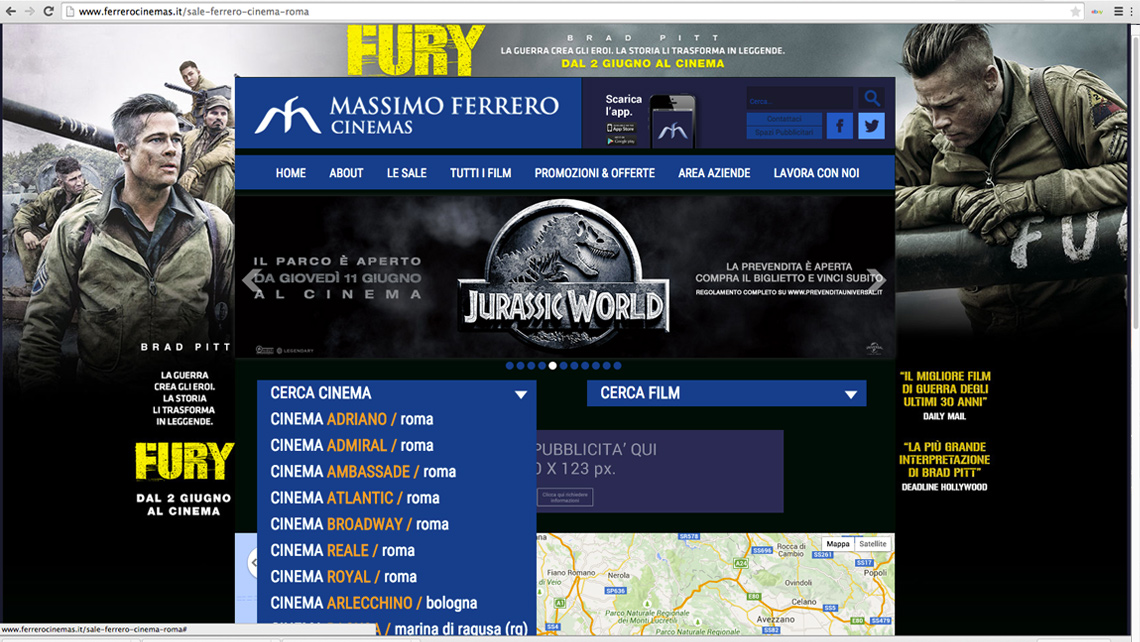Select Cinema Royal / roma
Image resolution: width=1140 pixels, height=642 pixels.
pos(344,577)
